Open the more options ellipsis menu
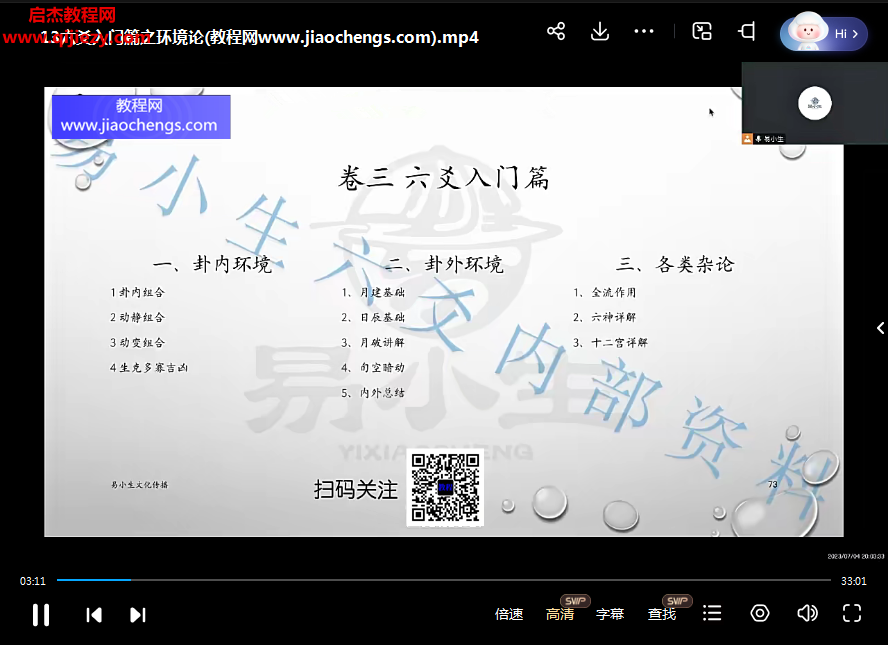The width and height of the screenshot is (888, 645). [644, 31]
